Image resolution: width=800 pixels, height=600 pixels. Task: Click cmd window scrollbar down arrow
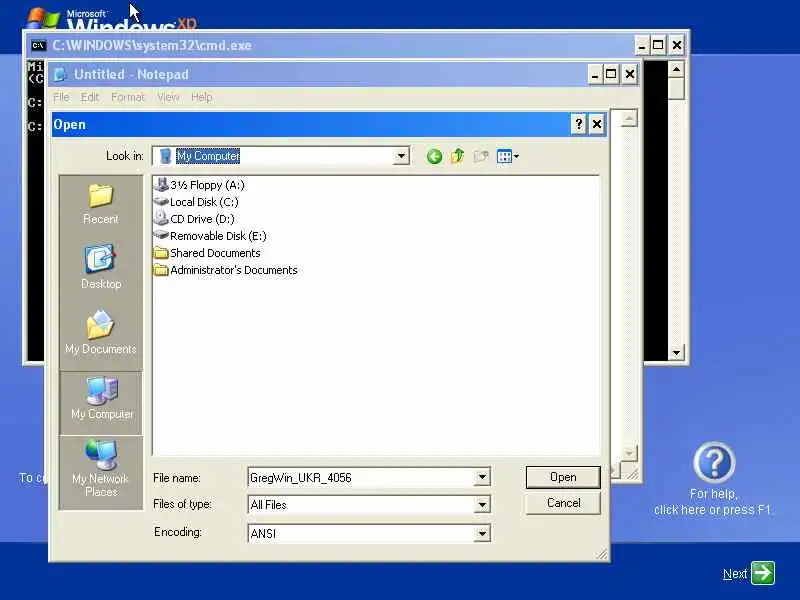tap(677, 353)
